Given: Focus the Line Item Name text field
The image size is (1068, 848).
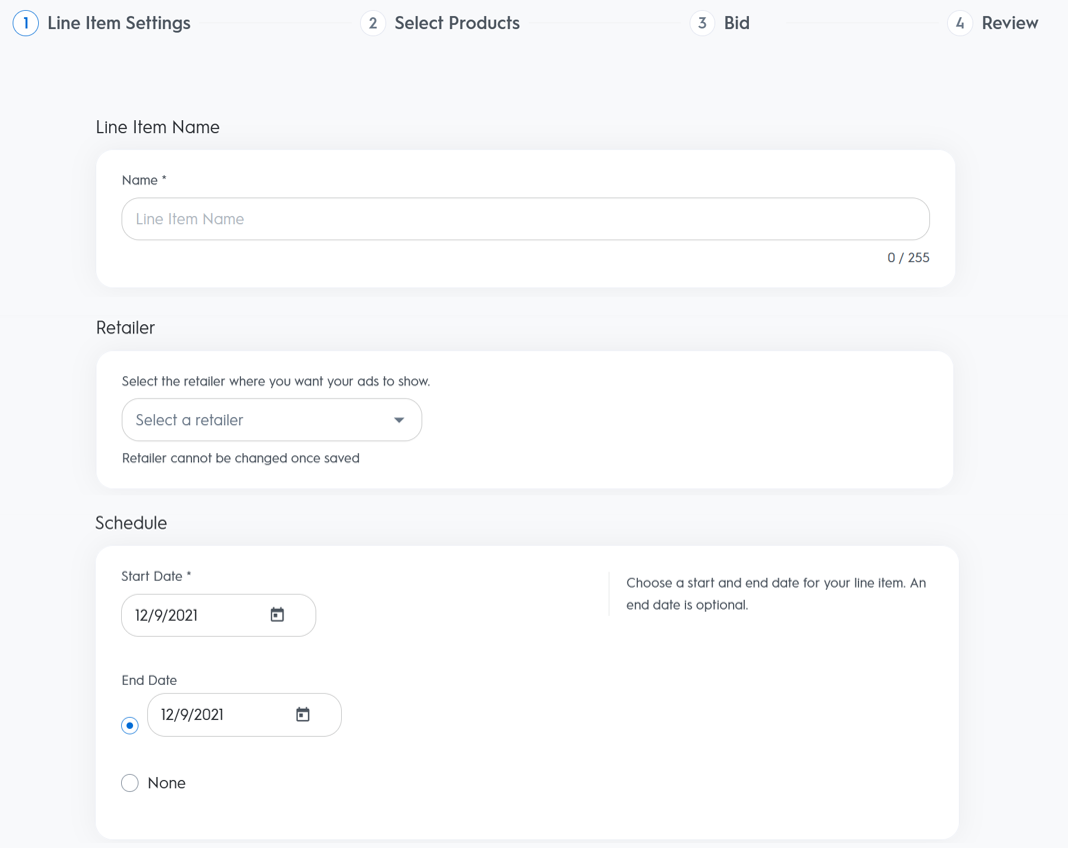Looking at the screenshot, I should 525,219.
